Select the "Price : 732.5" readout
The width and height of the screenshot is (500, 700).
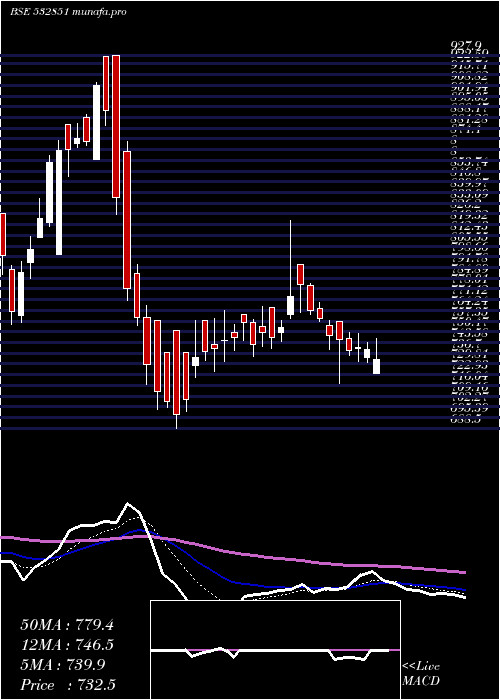pyautogui.click(x=66, y=685)
